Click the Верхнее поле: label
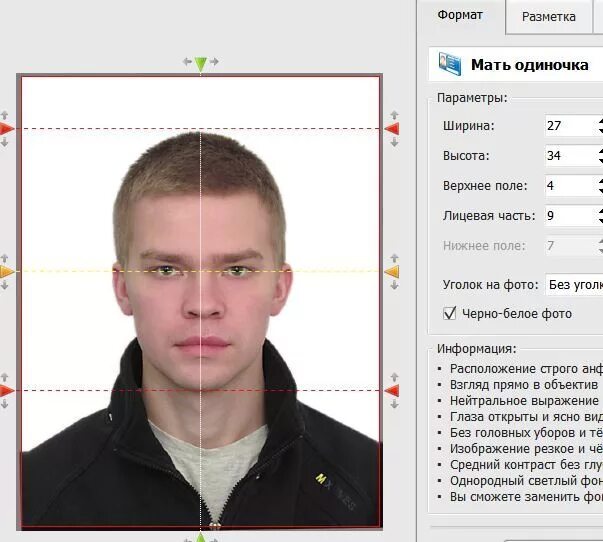This screenshot has width=603, height=542. tap(485, 186)
